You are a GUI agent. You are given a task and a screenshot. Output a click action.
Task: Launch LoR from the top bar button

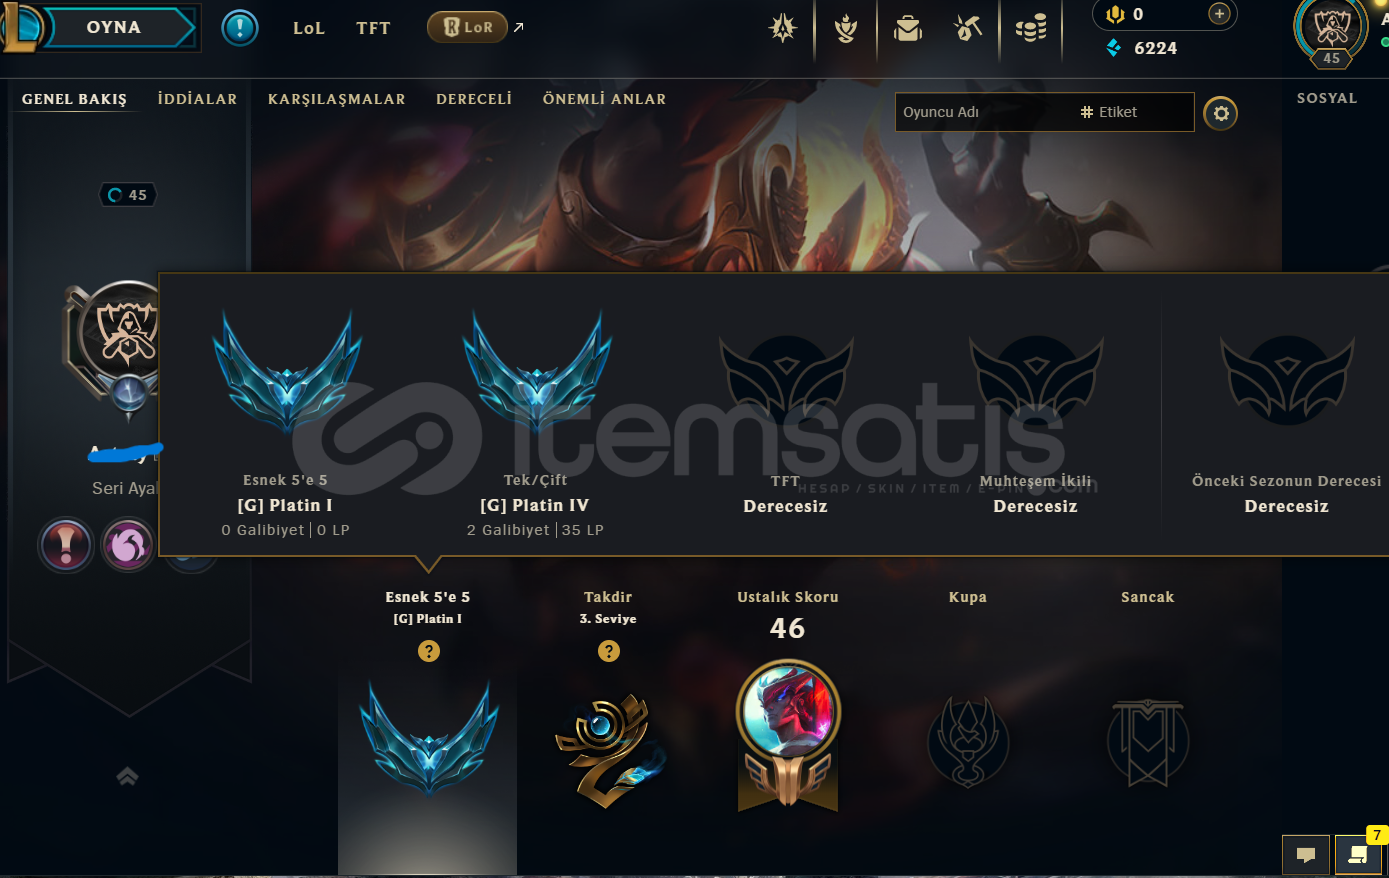click(x=468, y=27)
